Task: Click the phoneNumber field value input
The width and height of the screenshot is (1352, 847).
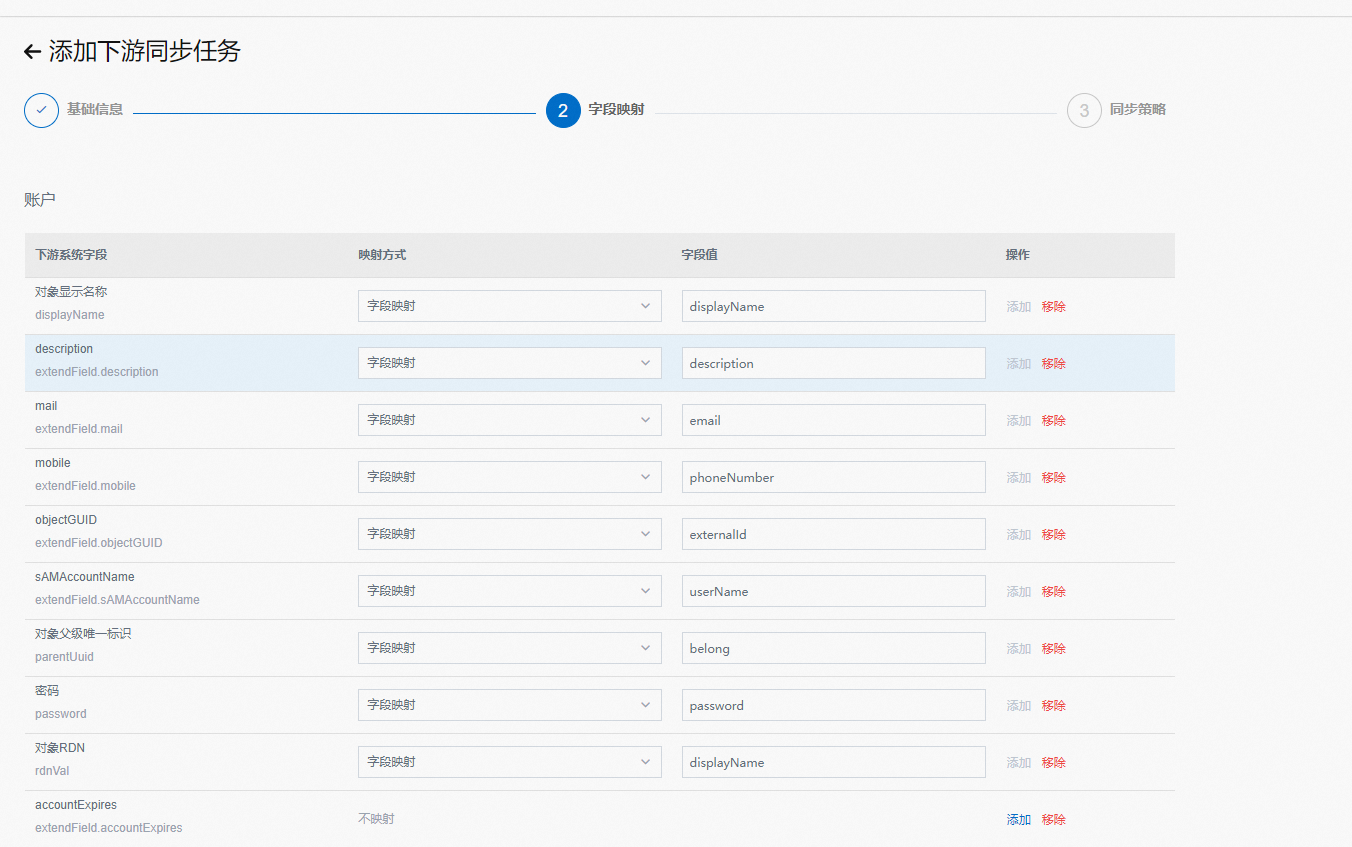Action: [x=833, y=477]
